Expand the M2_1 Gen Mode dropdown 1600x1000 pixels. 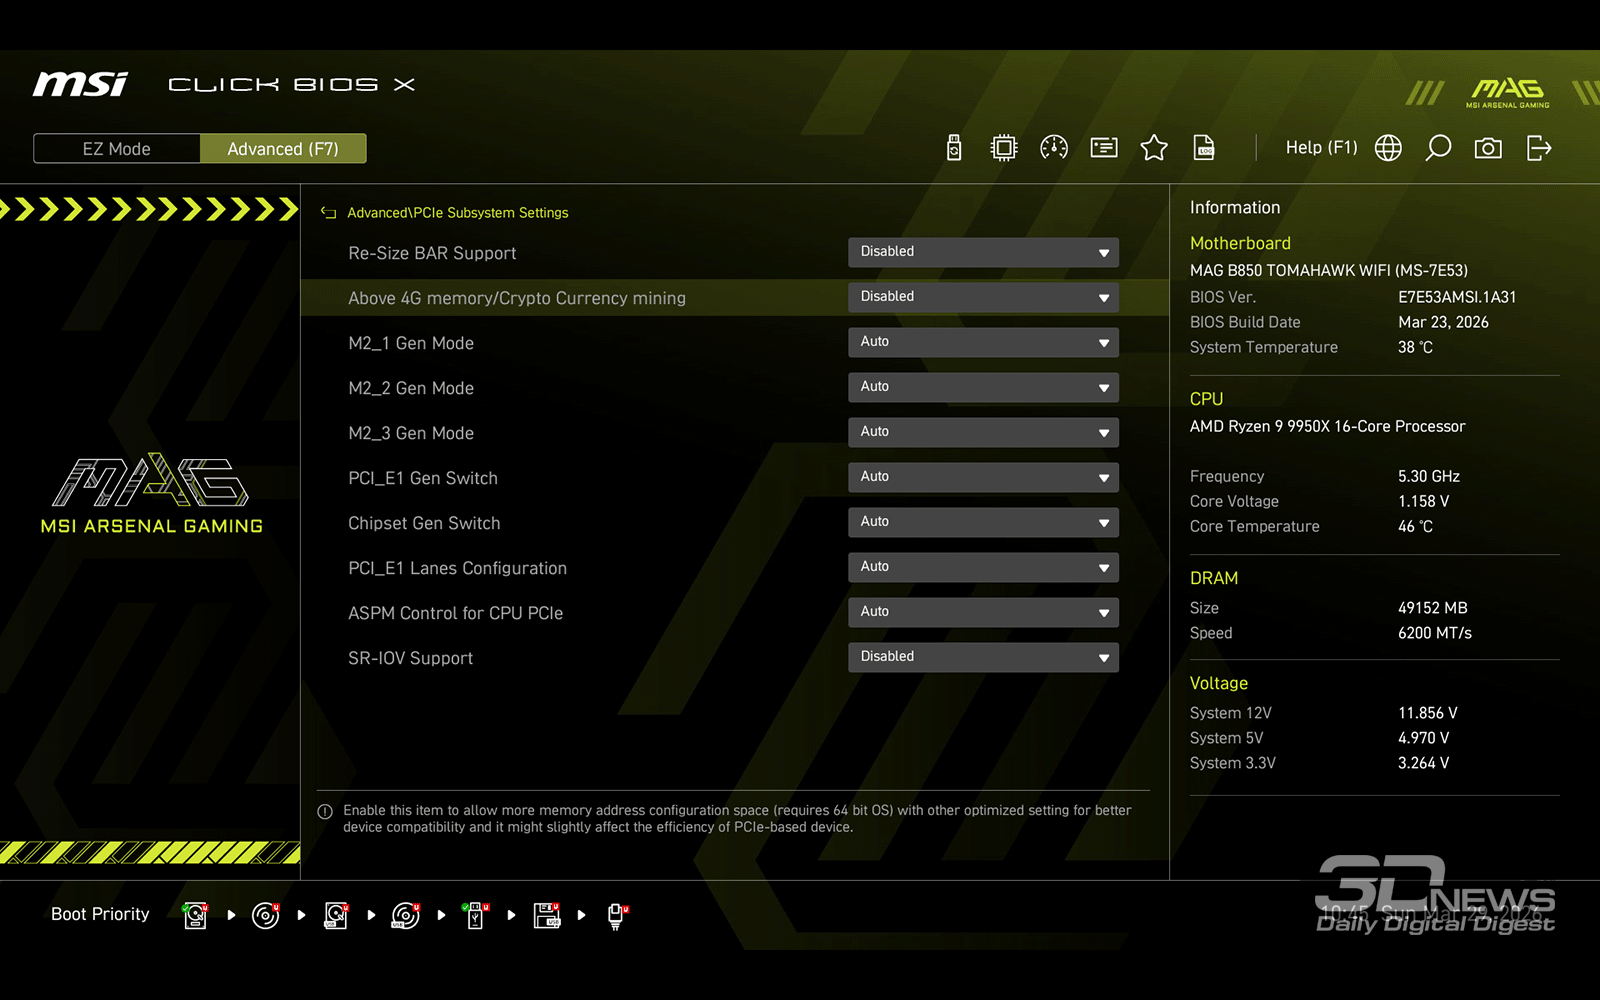click(x=983, y=342)
